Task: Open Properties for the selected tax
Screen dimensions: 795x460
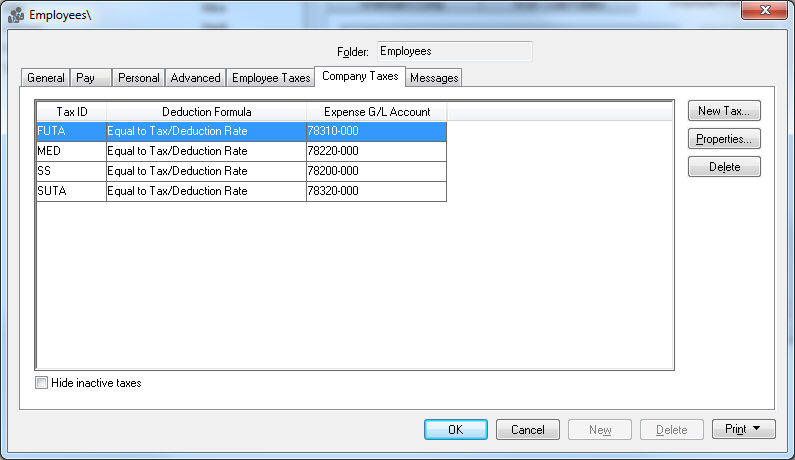Action: tap(724, 139)
